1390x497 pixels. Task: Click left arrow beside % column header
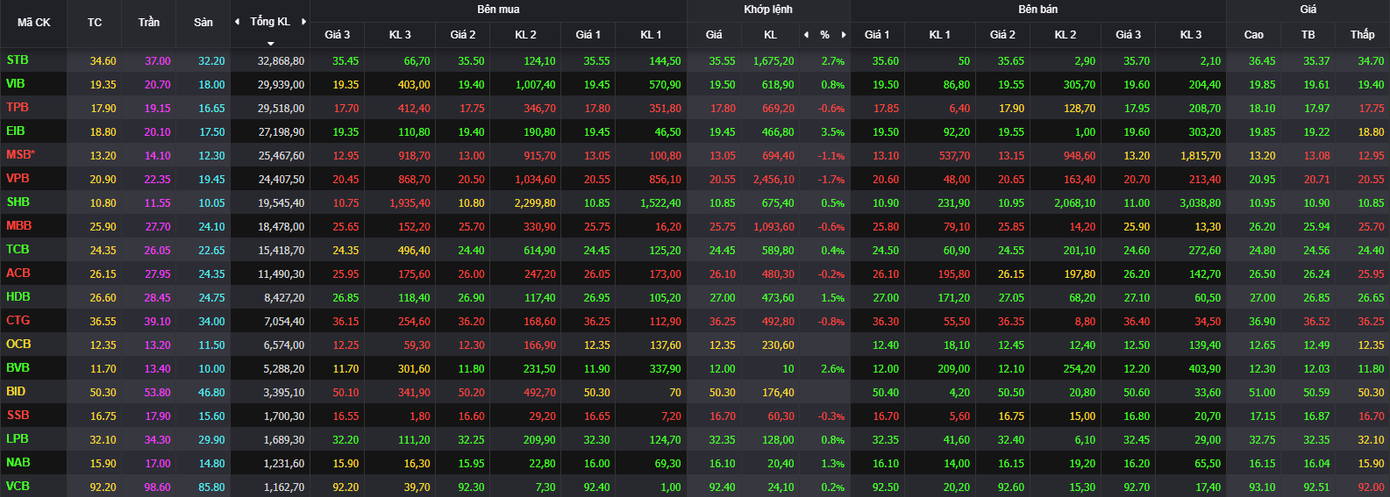(x=805, y=35)
